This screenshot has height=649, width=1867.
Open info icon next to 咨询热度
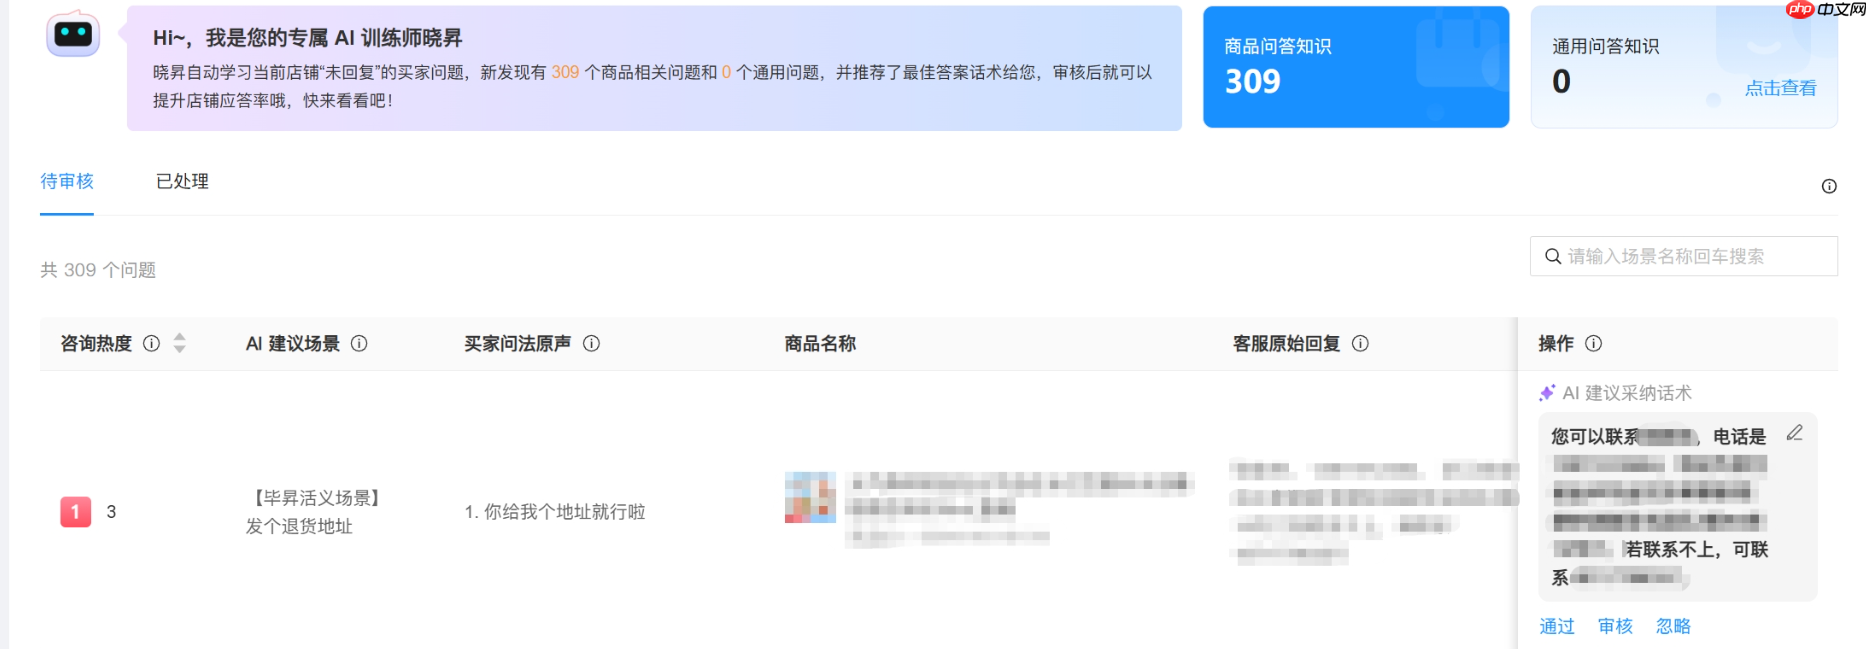151,343
